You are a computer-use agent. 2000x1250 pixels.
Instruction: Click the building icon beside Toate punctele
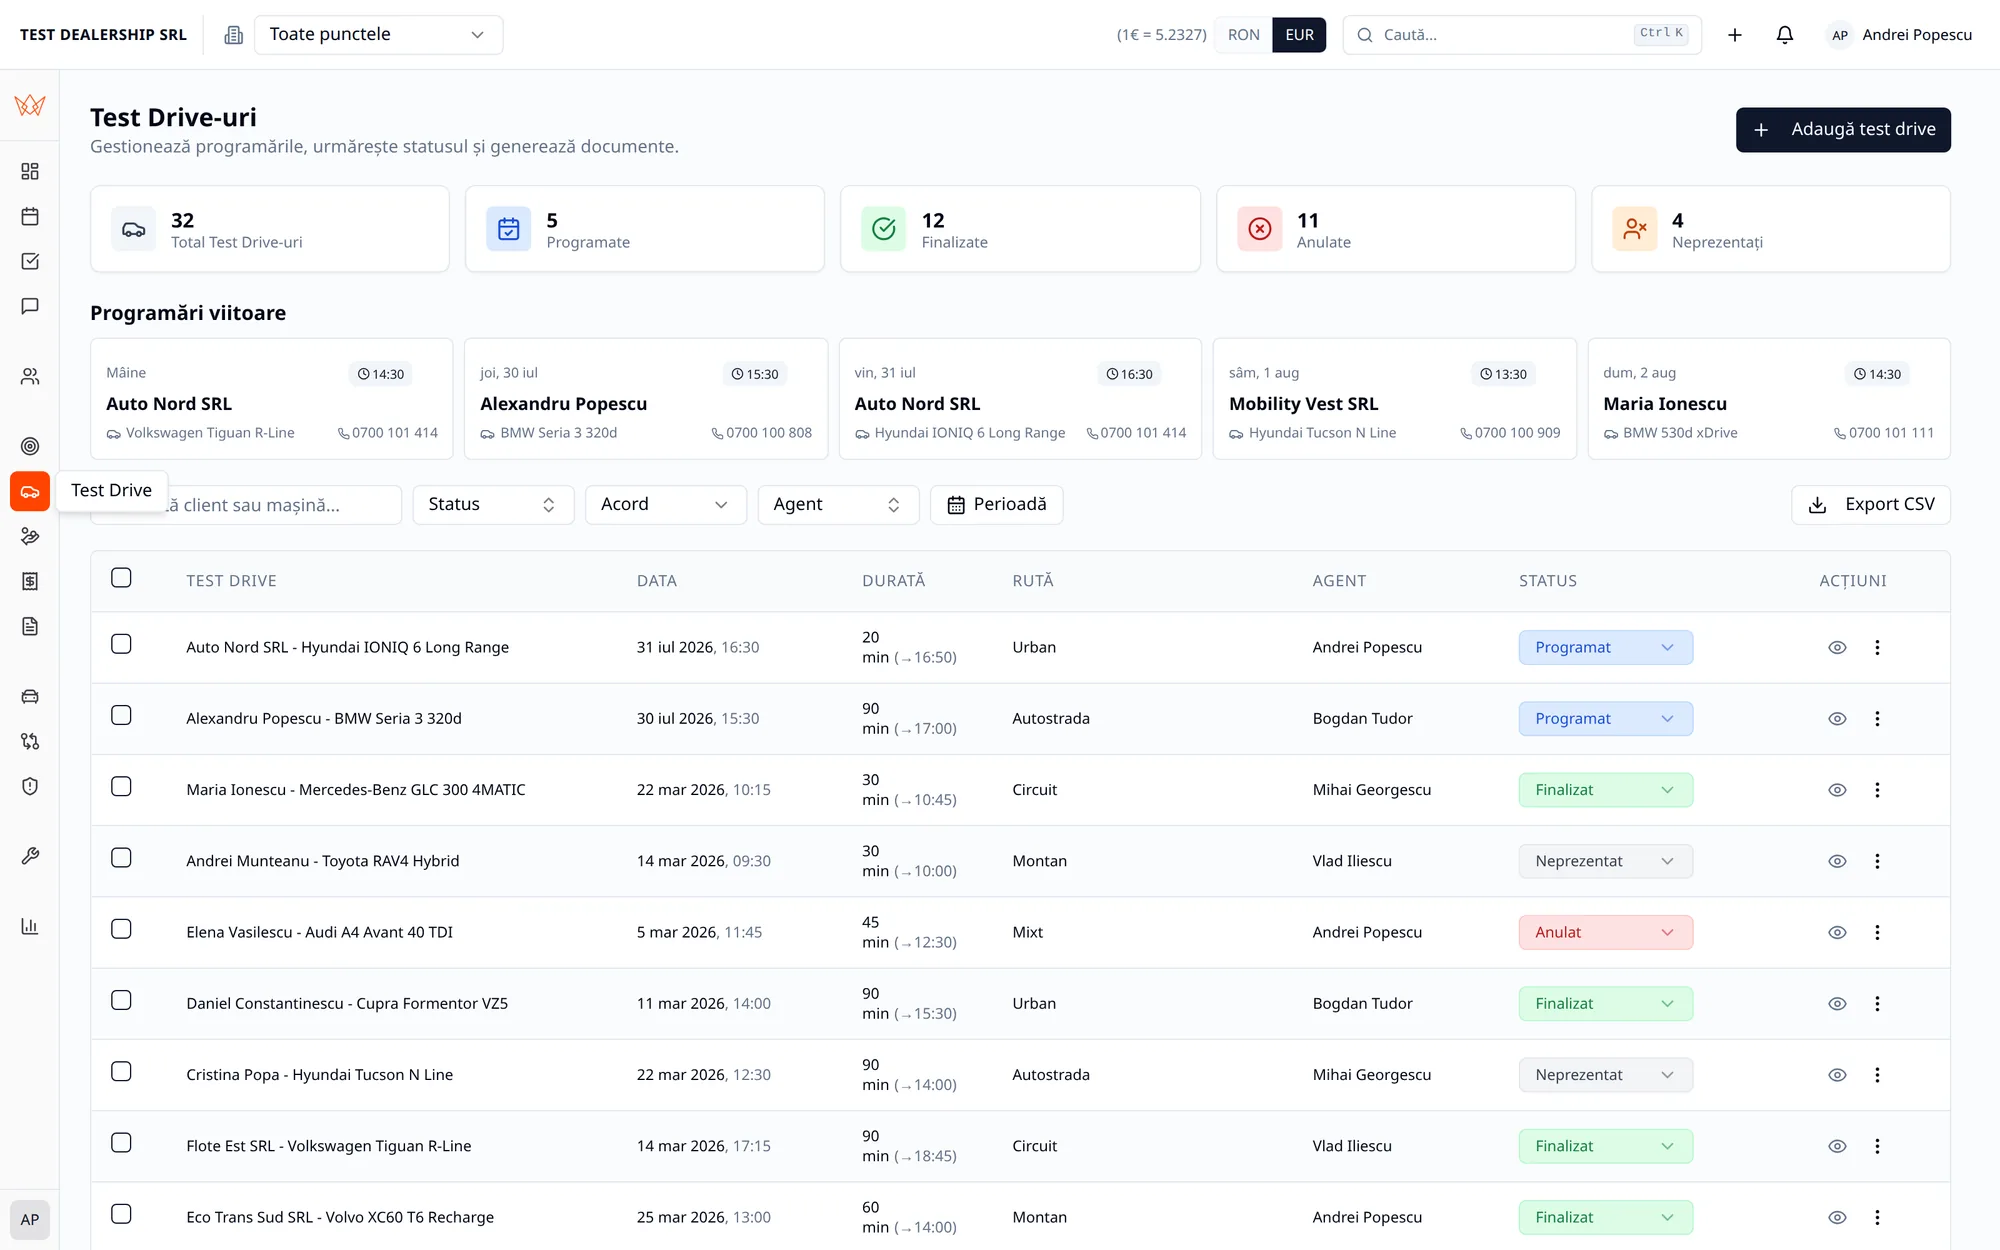tap(234, 35)
